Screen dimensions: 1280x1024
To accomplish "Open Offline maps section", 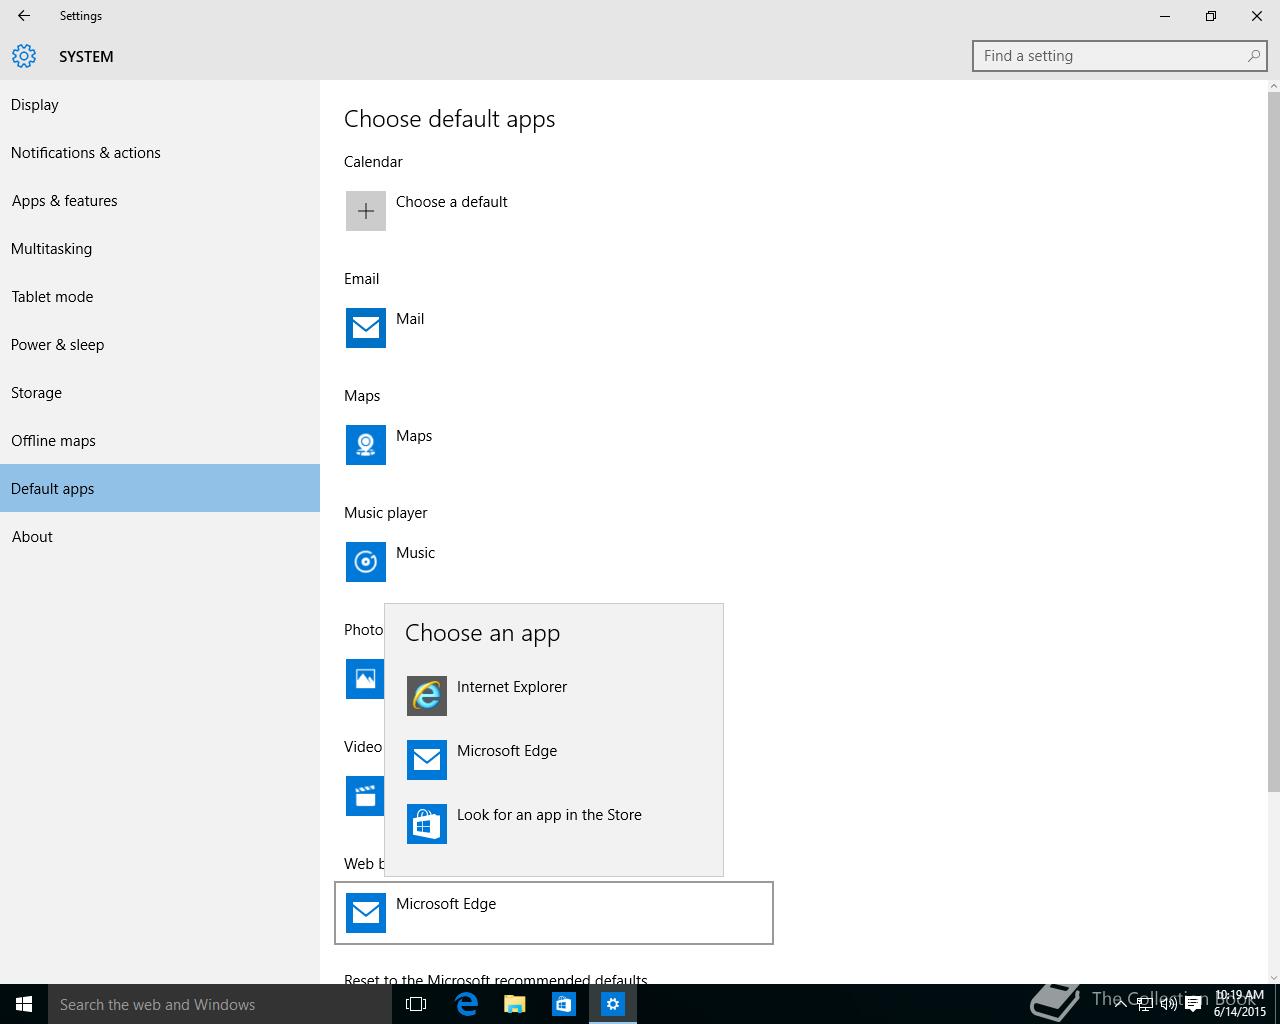I will click(x=160, y=441).
